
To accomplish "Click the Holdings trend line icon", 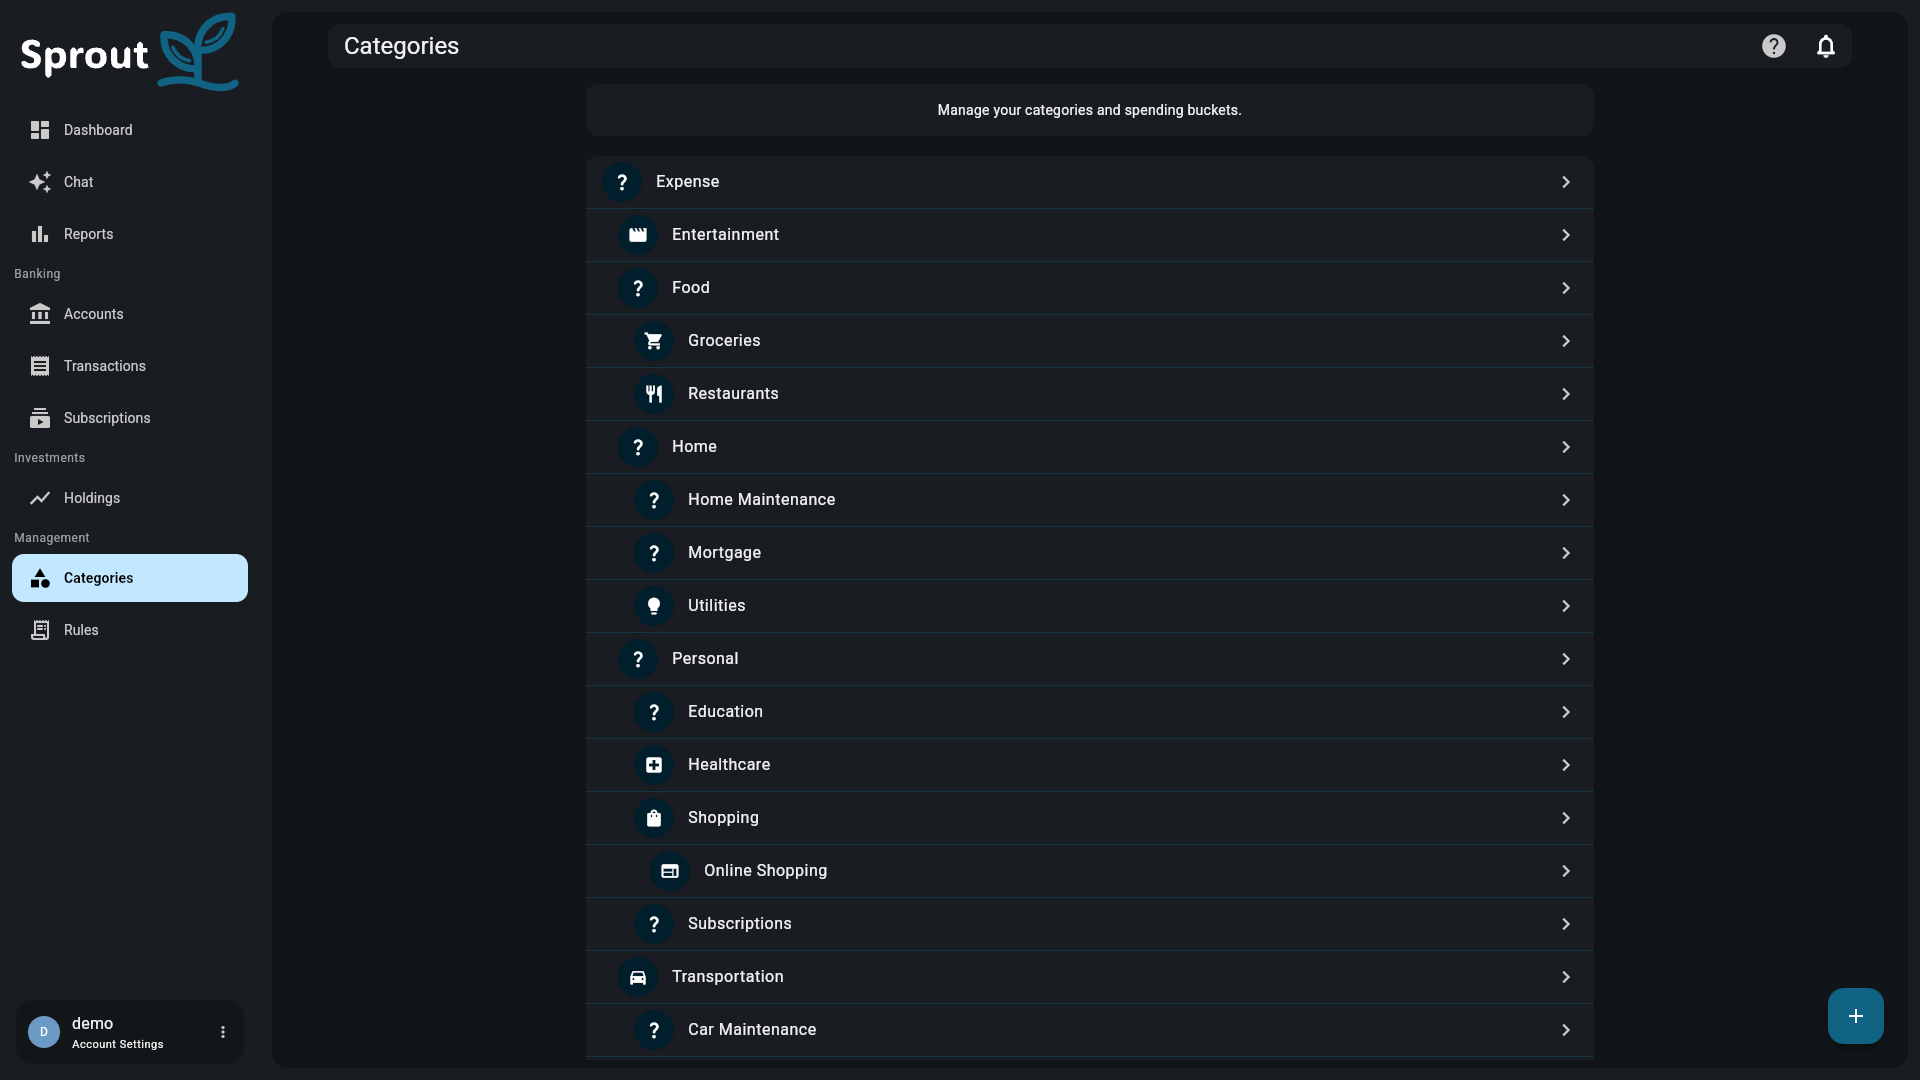I will pyautogui.click(x=40, y=498).
